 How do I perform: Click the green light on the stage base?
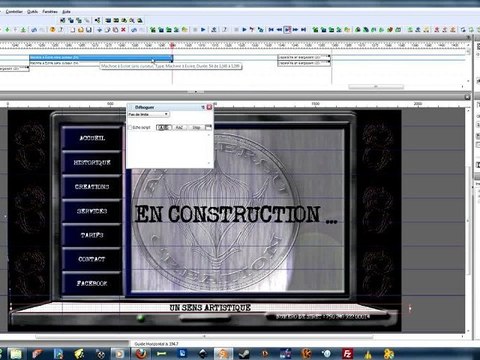tap(141, 318)
